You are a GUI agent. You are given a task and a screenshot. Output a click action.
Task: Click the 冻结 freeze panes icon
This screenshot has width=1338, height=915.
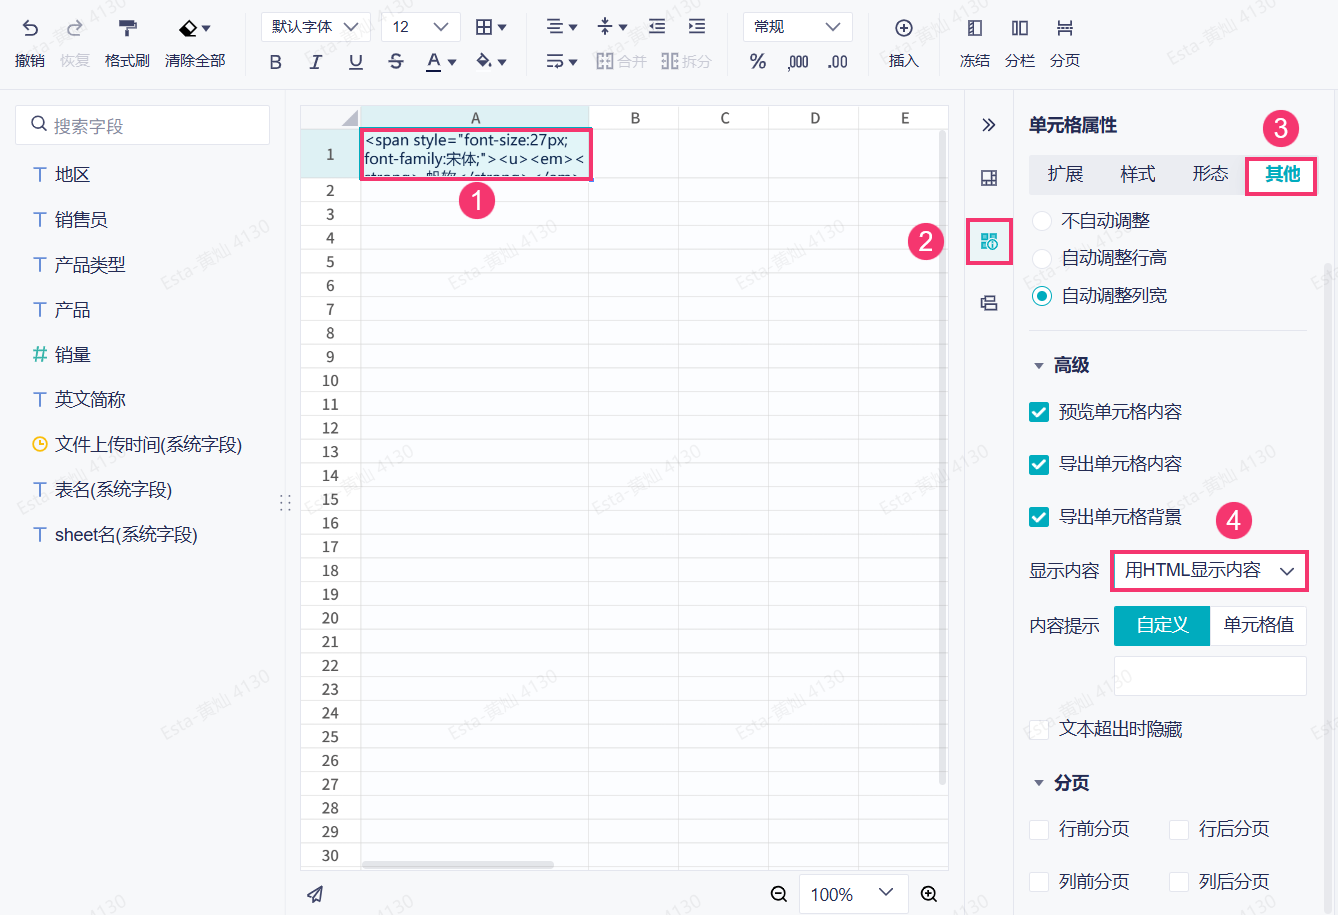[x=975, y=28]
